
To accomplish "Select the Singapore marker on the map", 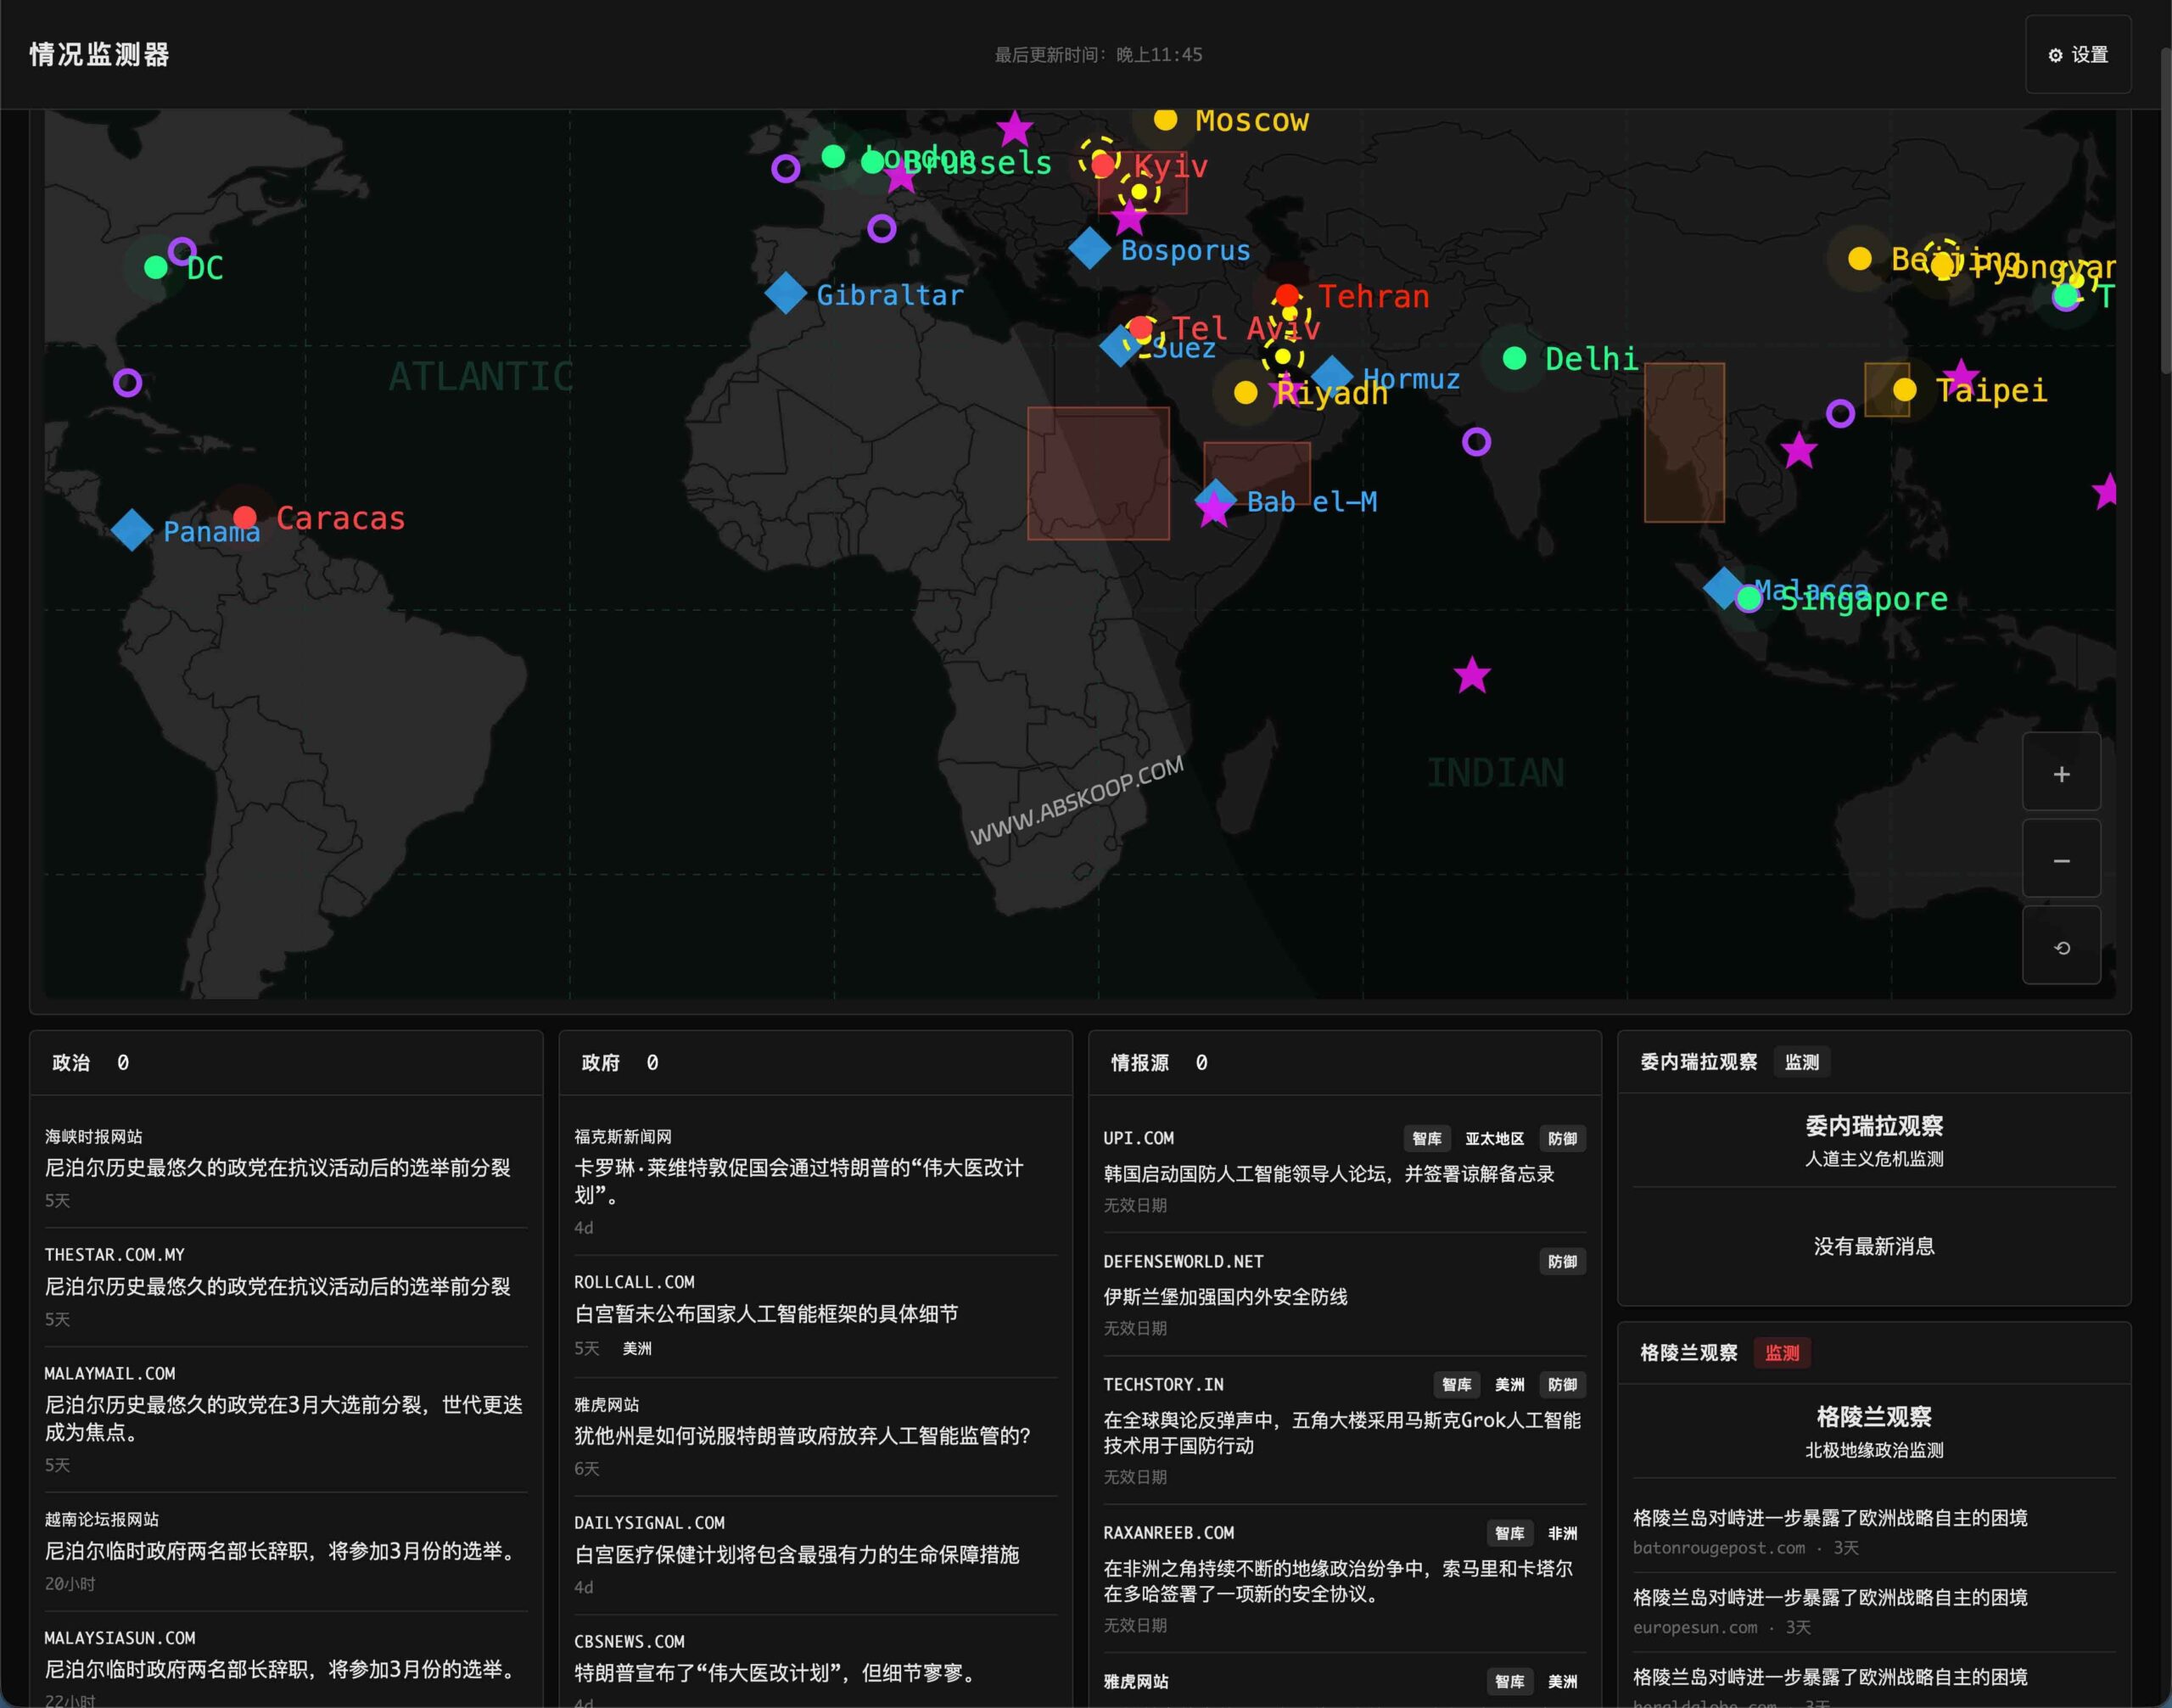I will point(1748,598).
